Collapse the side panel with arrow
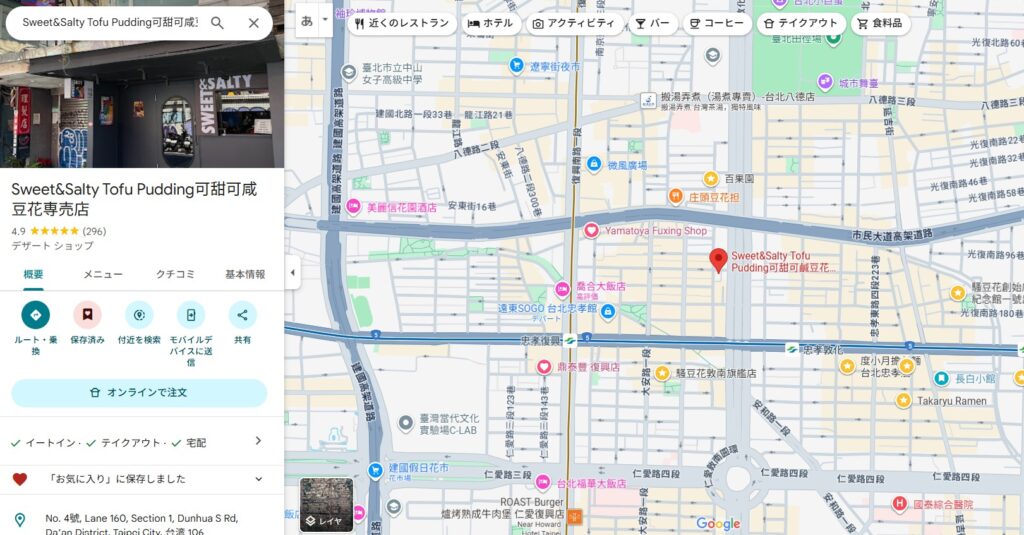This screenshot has width=1024, height=535. (x=292, y=273)
